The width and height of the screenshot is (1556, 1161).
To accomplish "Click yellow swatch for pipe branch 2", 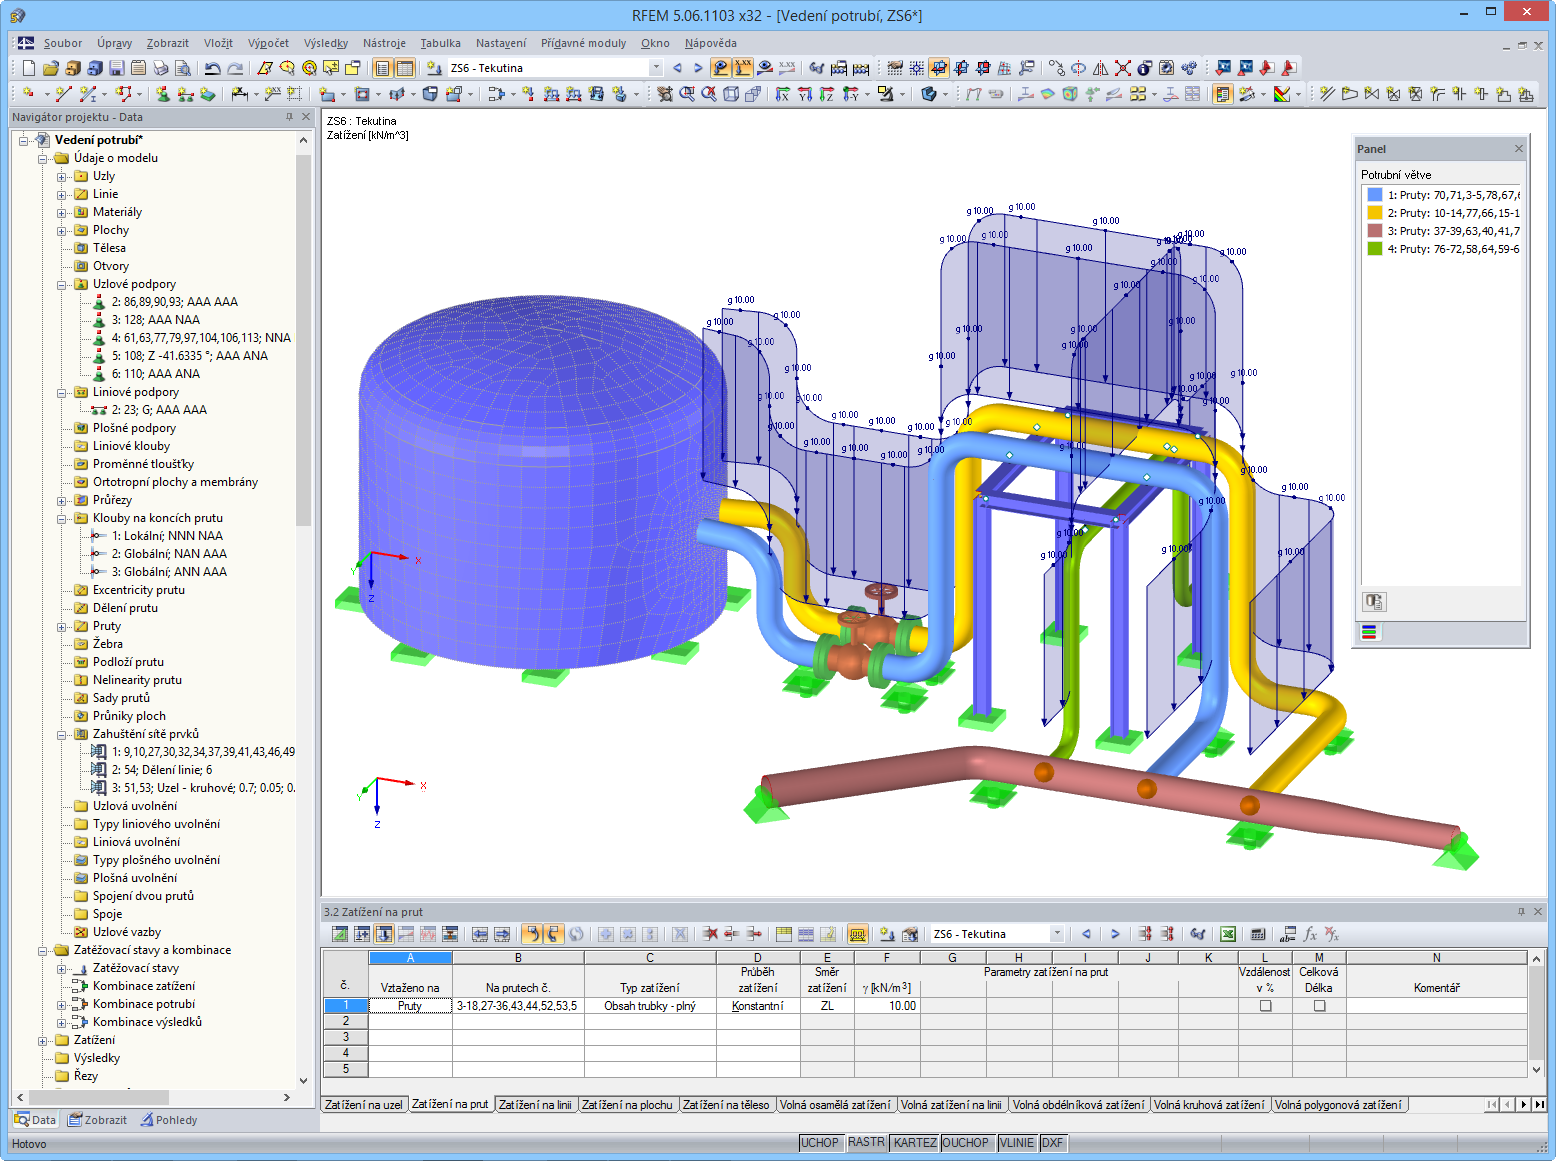I will 1375,213.
